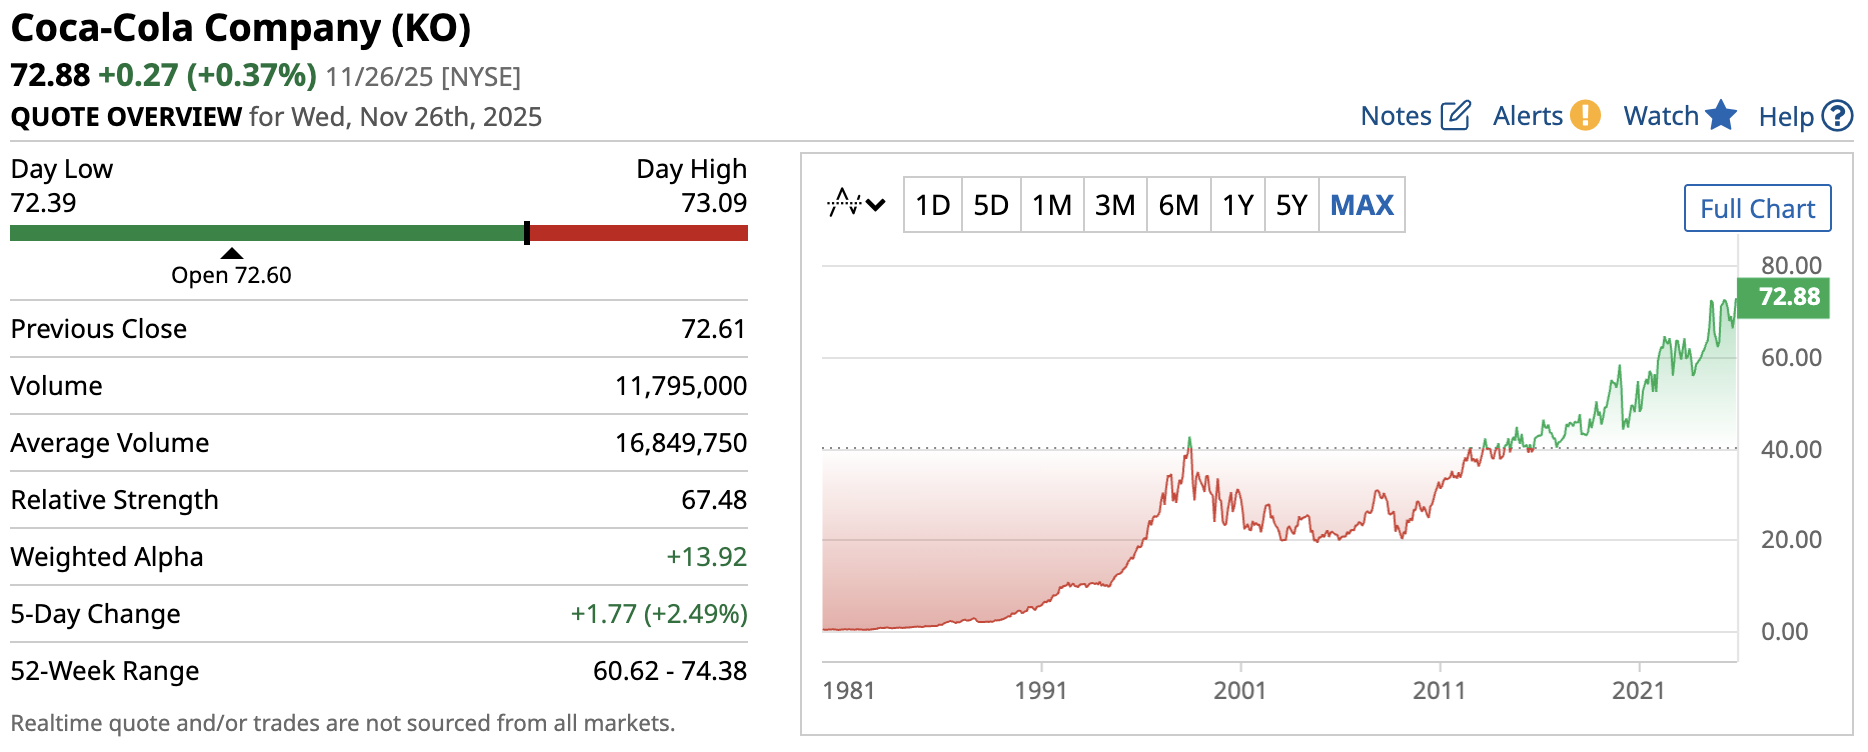Click the green 72.88 price label on chart
This screenshot has width=1868, height=752.
click(x=1788, y=297)
